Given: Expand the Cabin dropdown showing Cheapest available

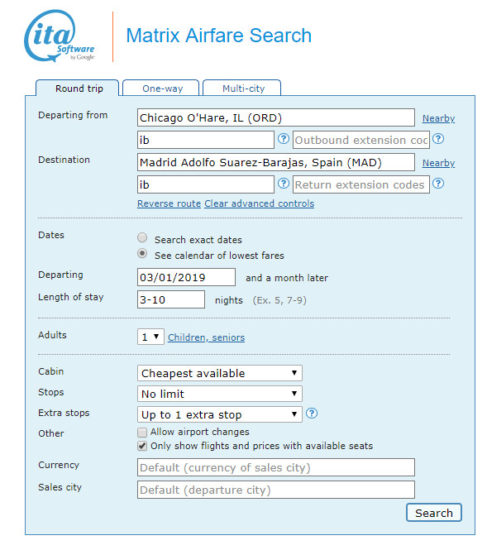Looking at the screenshot, I should 220,373.
